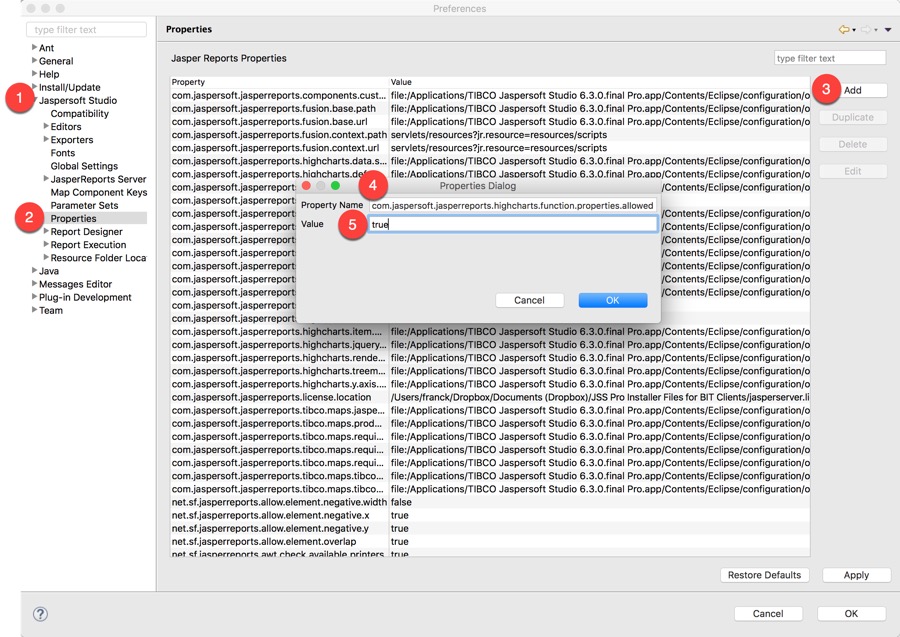Expand the Ant tree node
Image resolution: width=900 pixels, height=637 pixels.
(34, 47)
